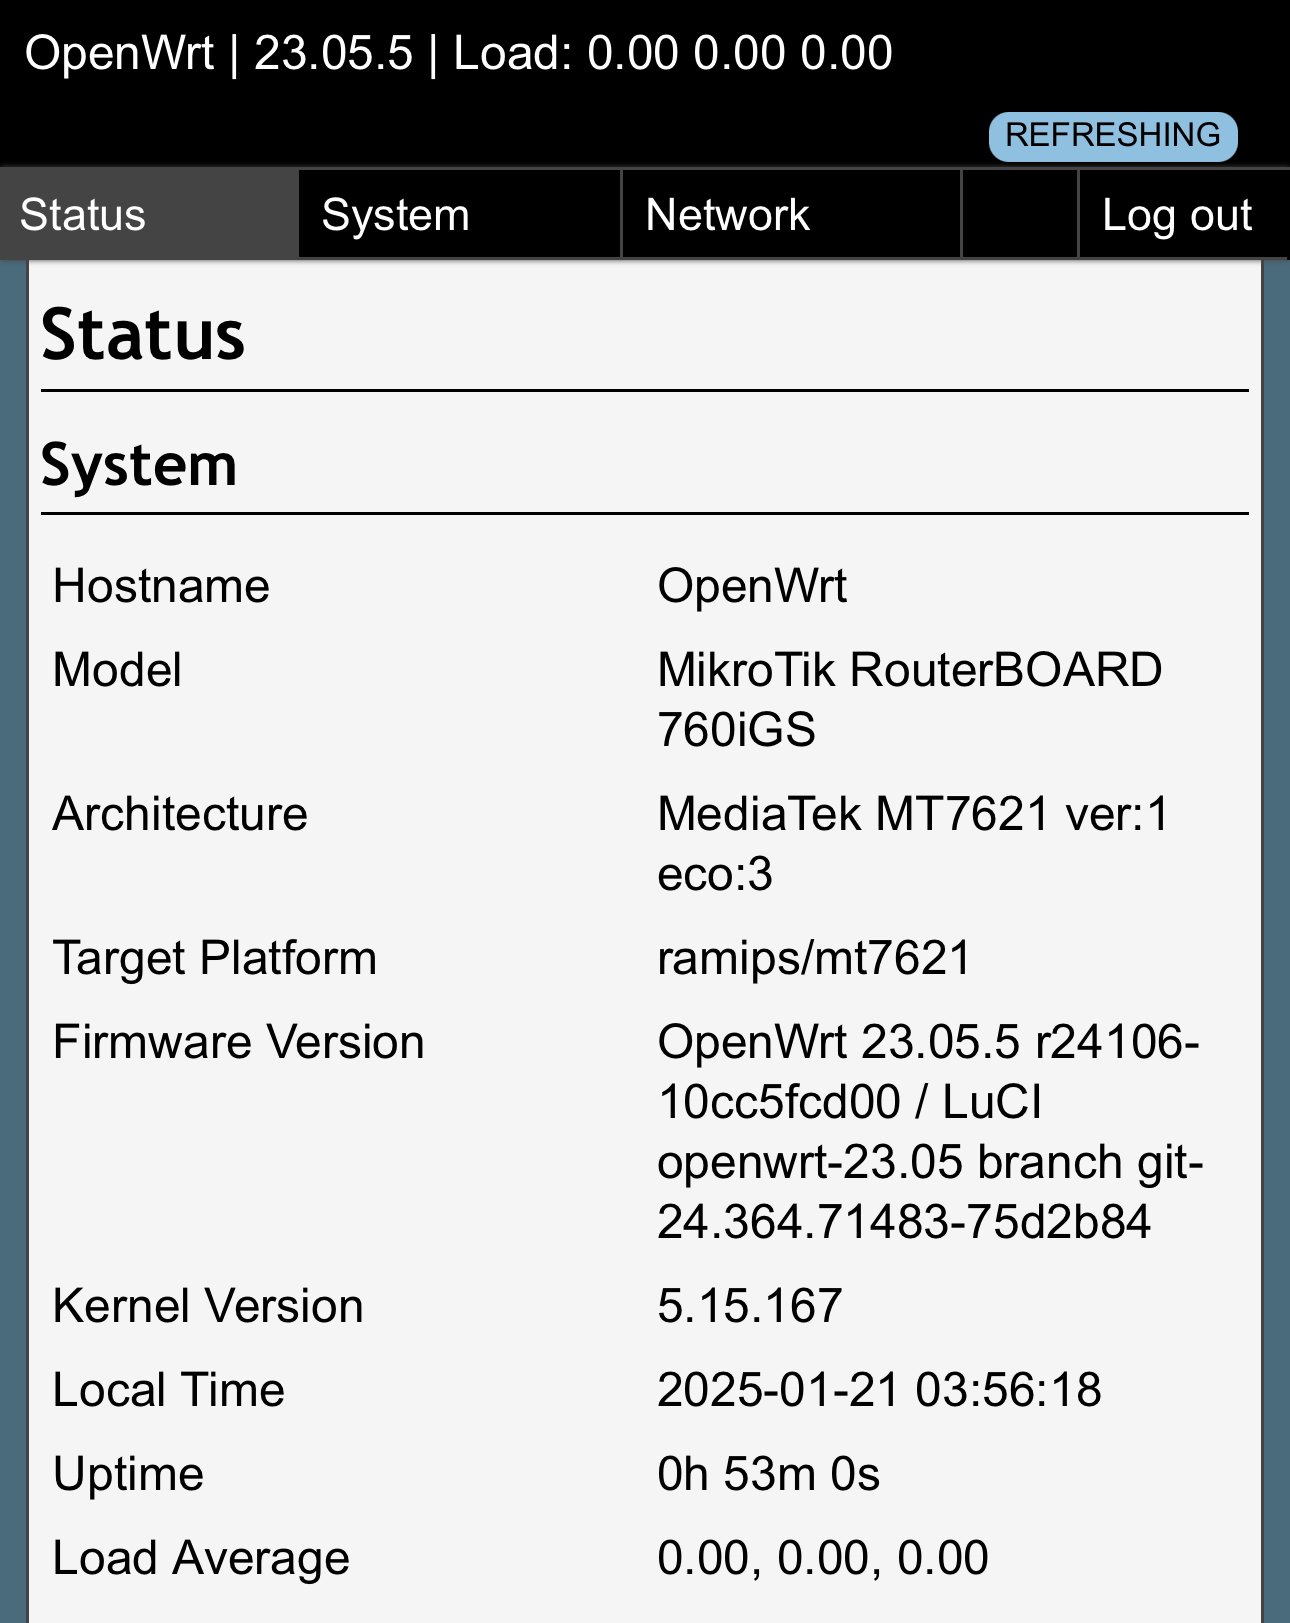Select MikroTik RouterBOARD 760iGS model value
The width and height of the screenshot is (1290, 1623).
click(x=909, y=700)
